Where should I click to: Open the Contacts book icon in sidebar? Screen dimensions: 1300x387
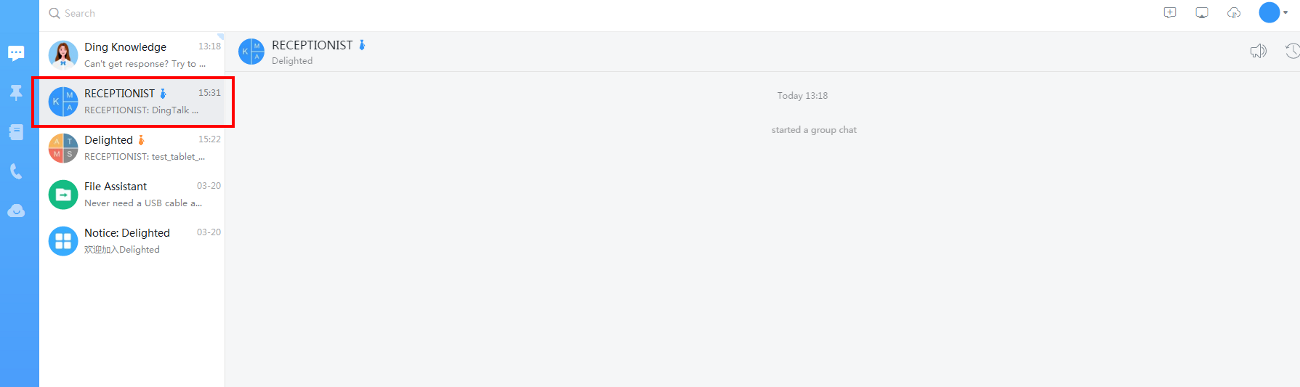(16, 132)
